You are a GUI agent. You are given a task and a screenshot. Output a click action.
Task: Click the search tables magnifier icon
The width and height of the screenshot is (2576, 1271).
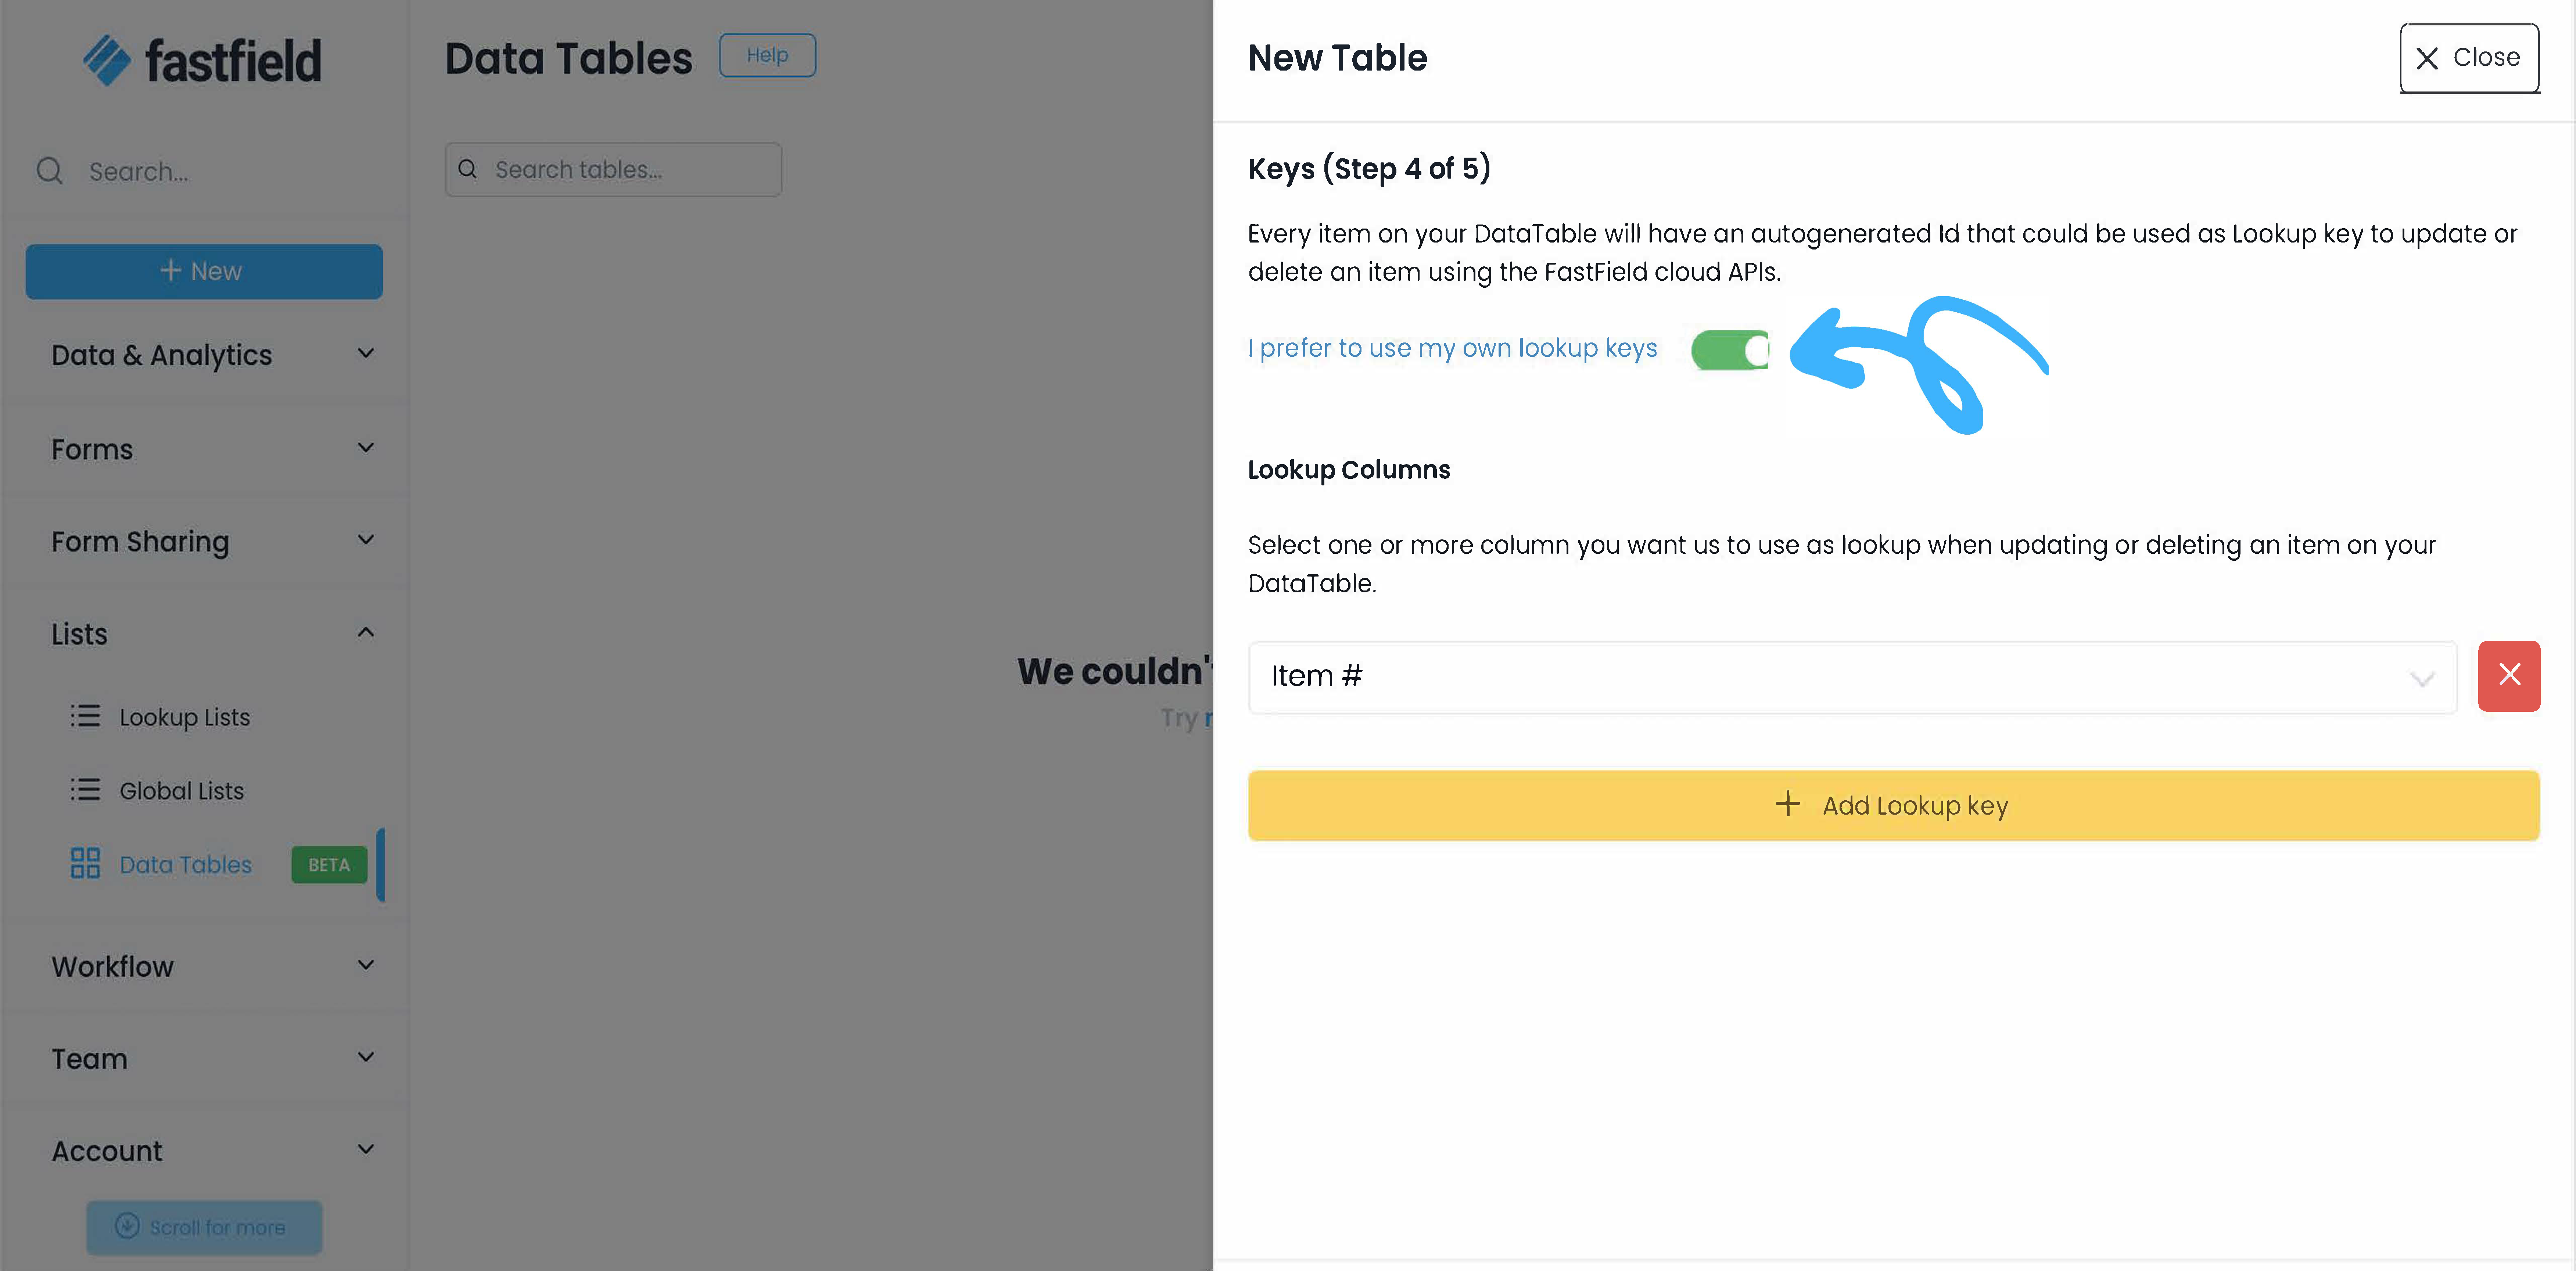[467, 169]
